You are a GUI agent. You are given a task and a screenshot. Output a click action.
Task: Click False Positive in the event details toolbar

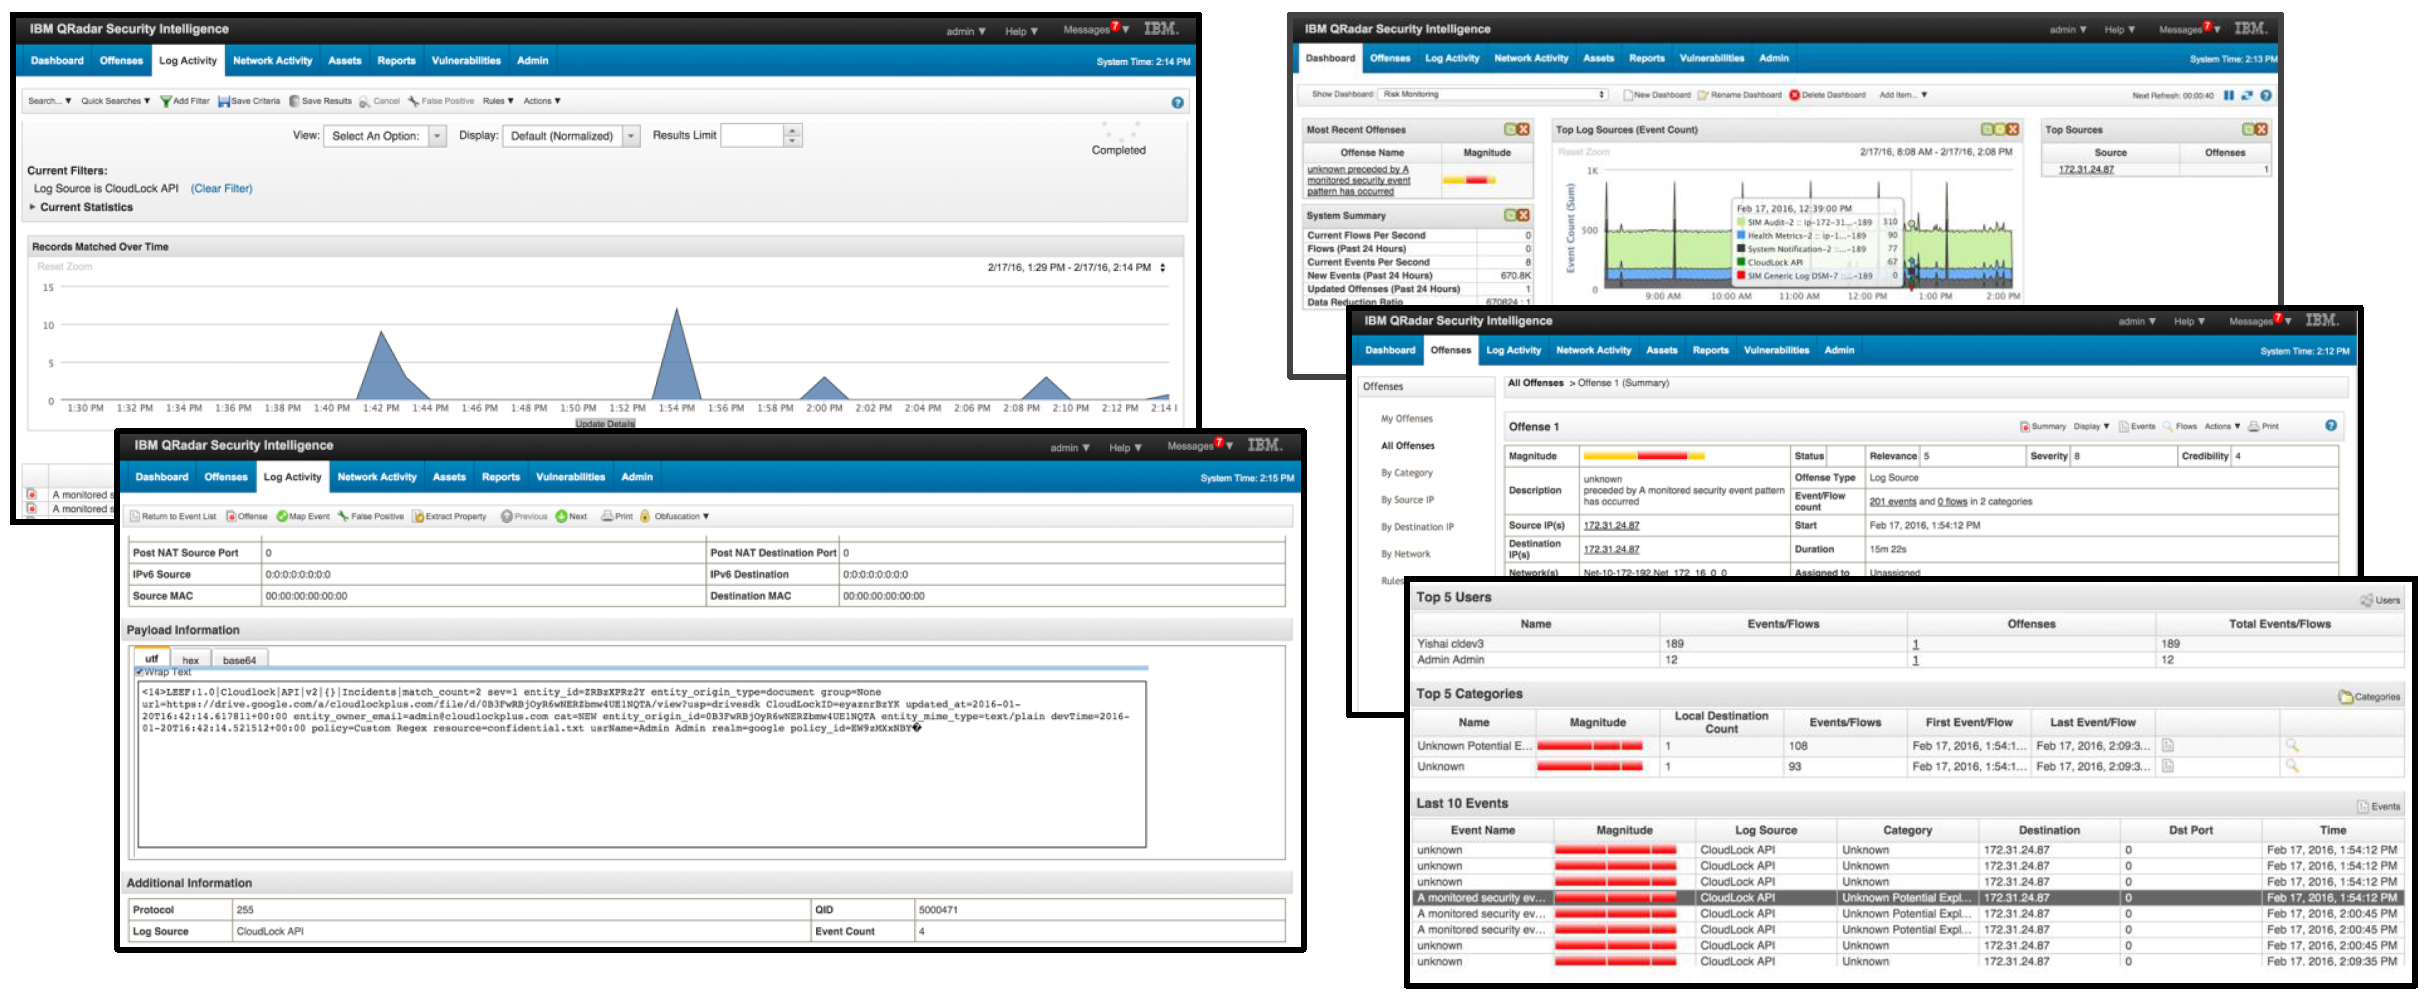(x=371, y=517)
